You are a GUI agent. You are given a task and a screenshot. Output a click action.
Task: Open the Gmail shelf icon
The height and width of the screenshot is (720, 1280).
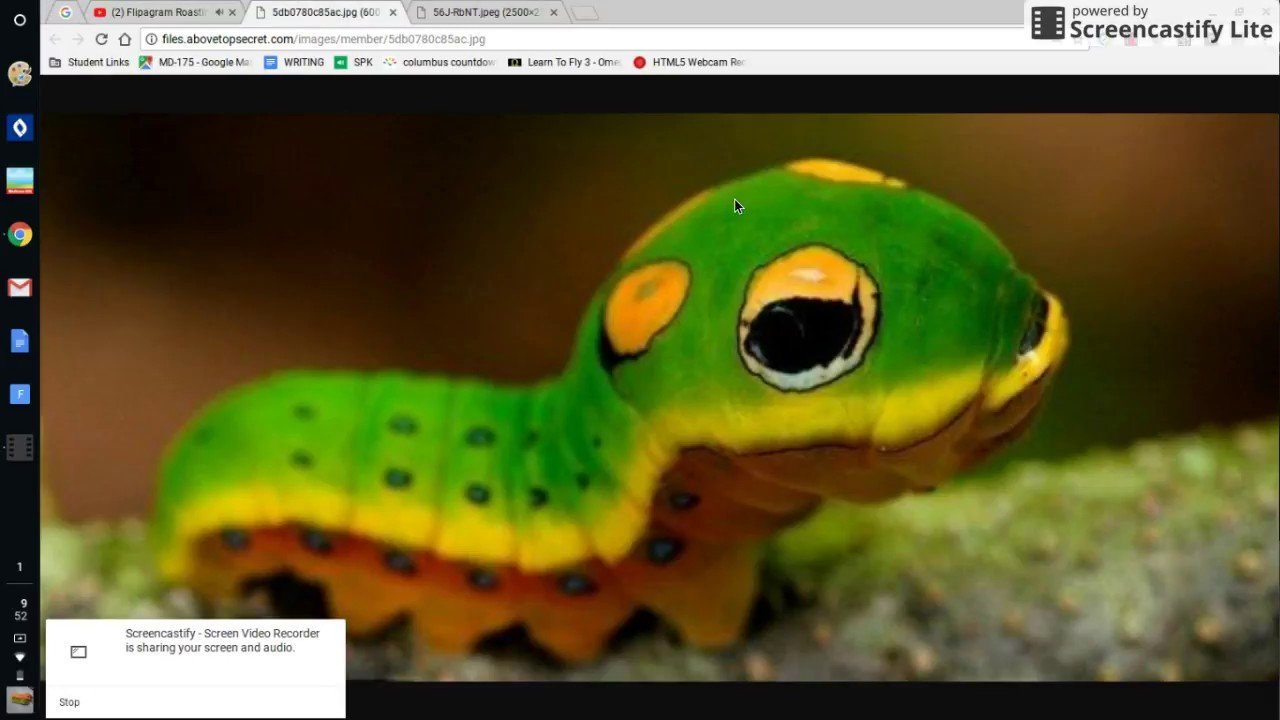click(19, 288)
